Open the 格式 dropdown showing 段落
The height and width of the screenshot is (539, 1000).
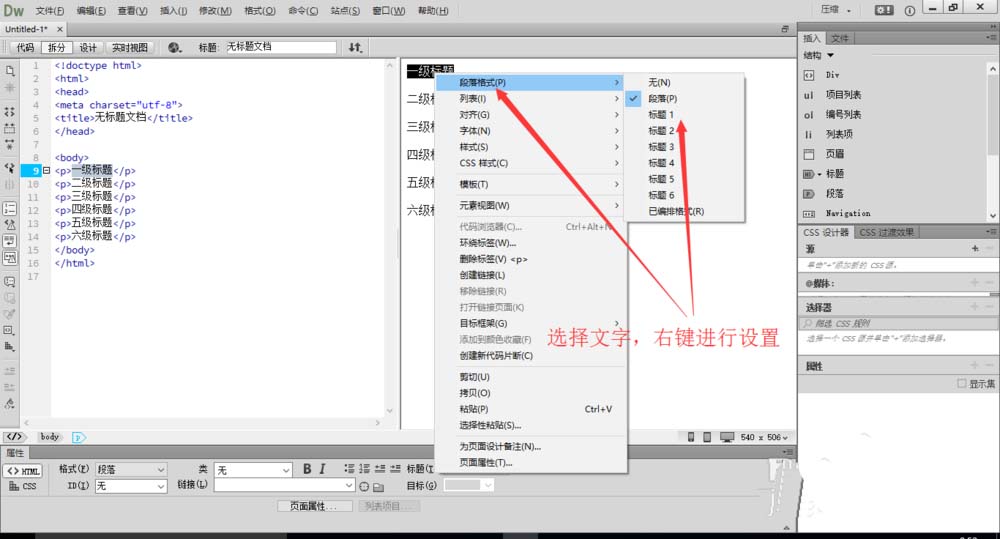tap(131, 469)
